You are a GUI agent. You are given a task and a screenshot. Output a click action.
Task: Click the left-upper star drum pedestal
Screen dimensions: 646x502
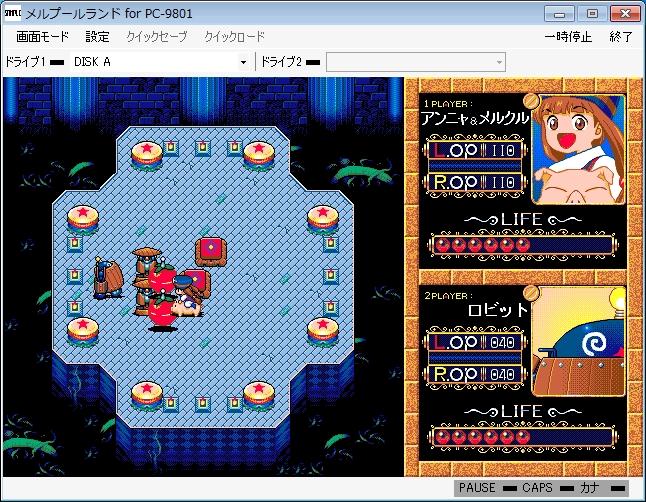(83, 220)
